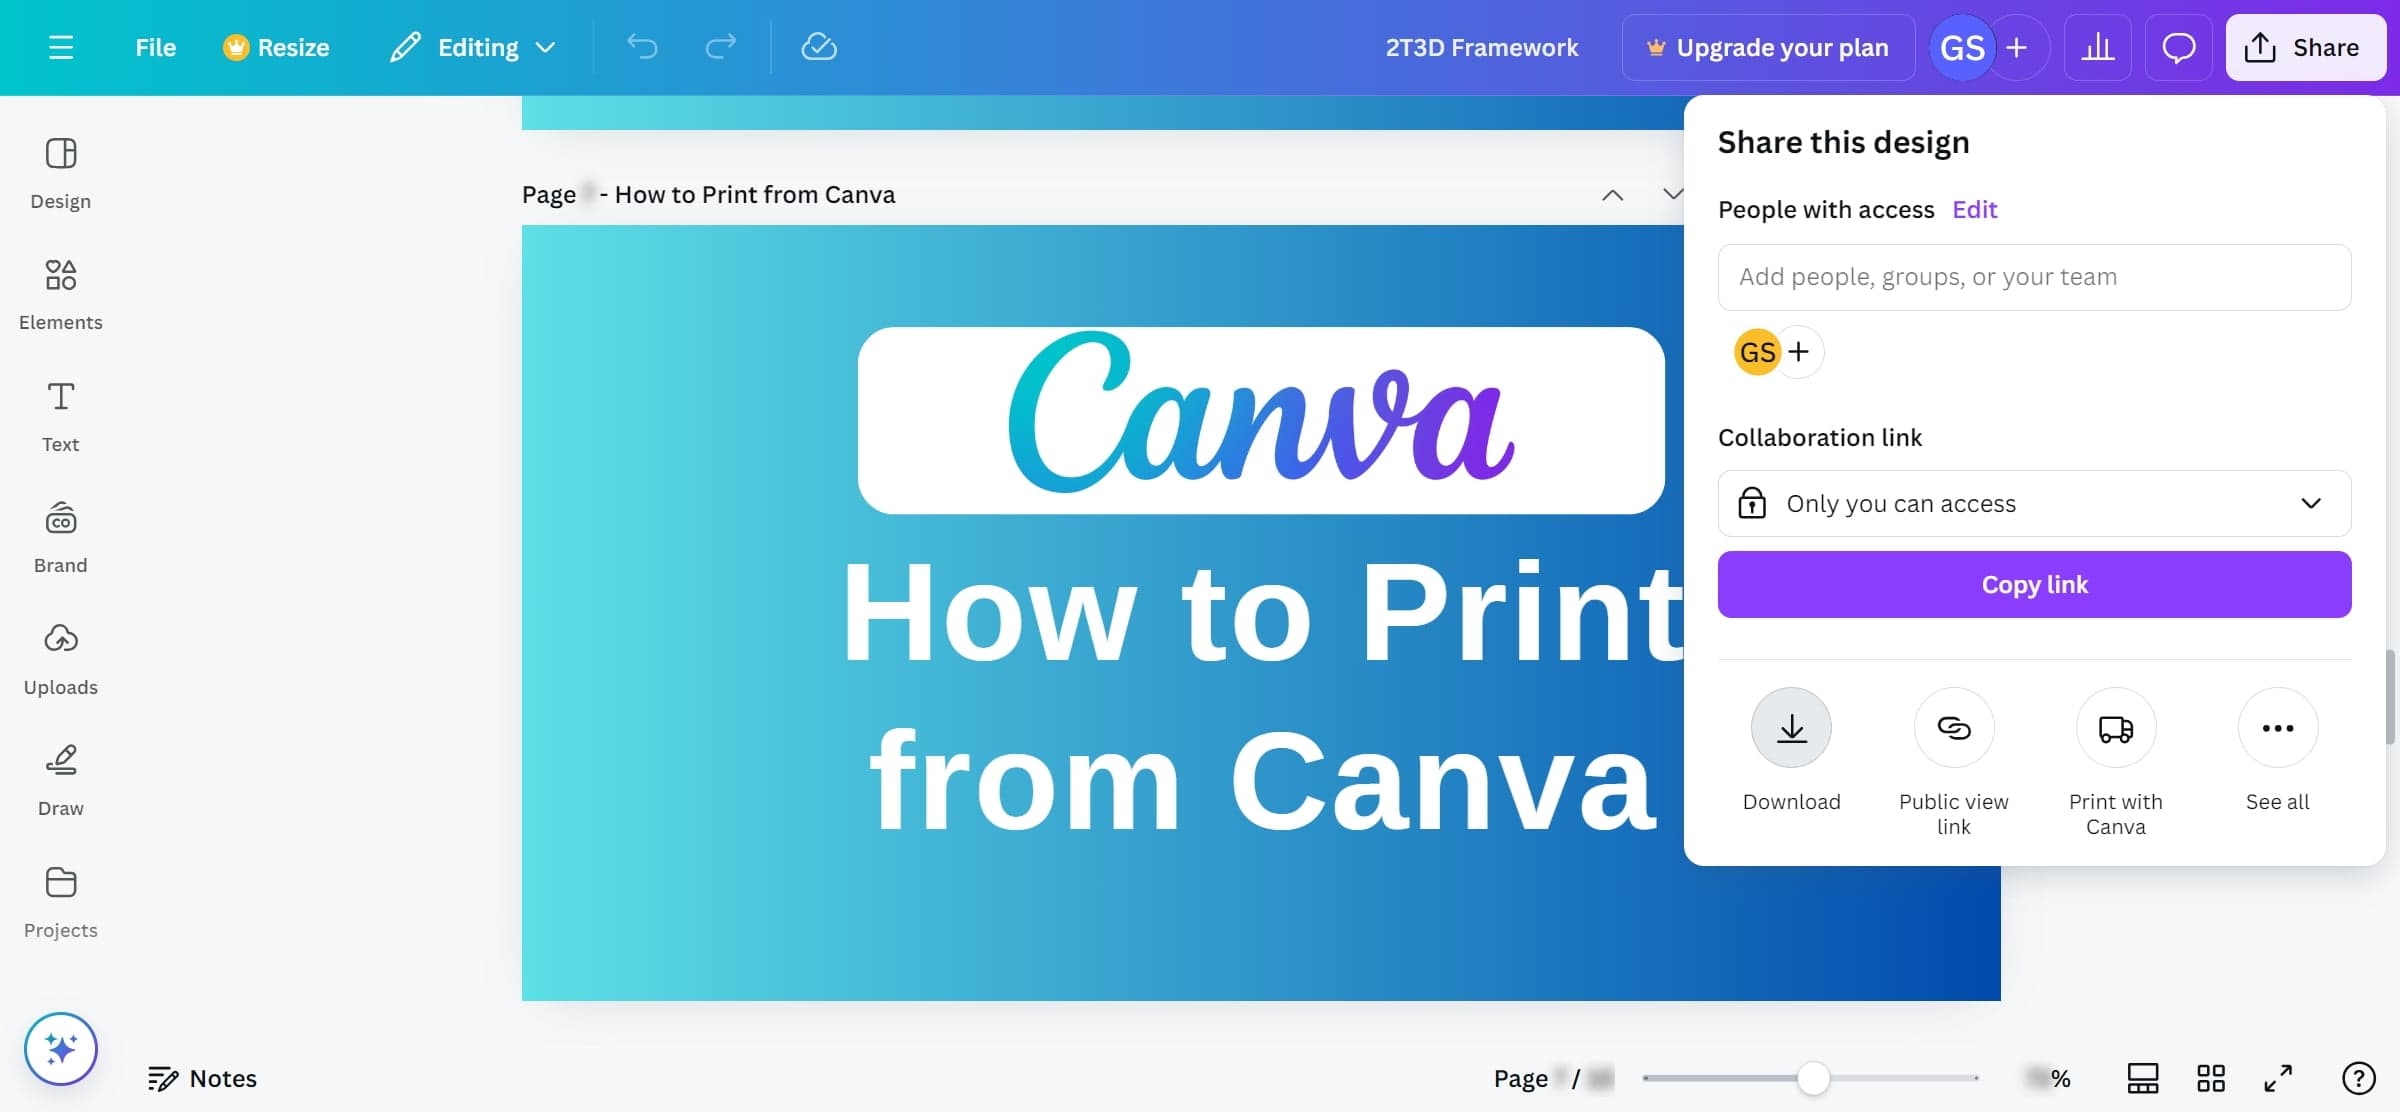Undo the last action

coord(642,47)
